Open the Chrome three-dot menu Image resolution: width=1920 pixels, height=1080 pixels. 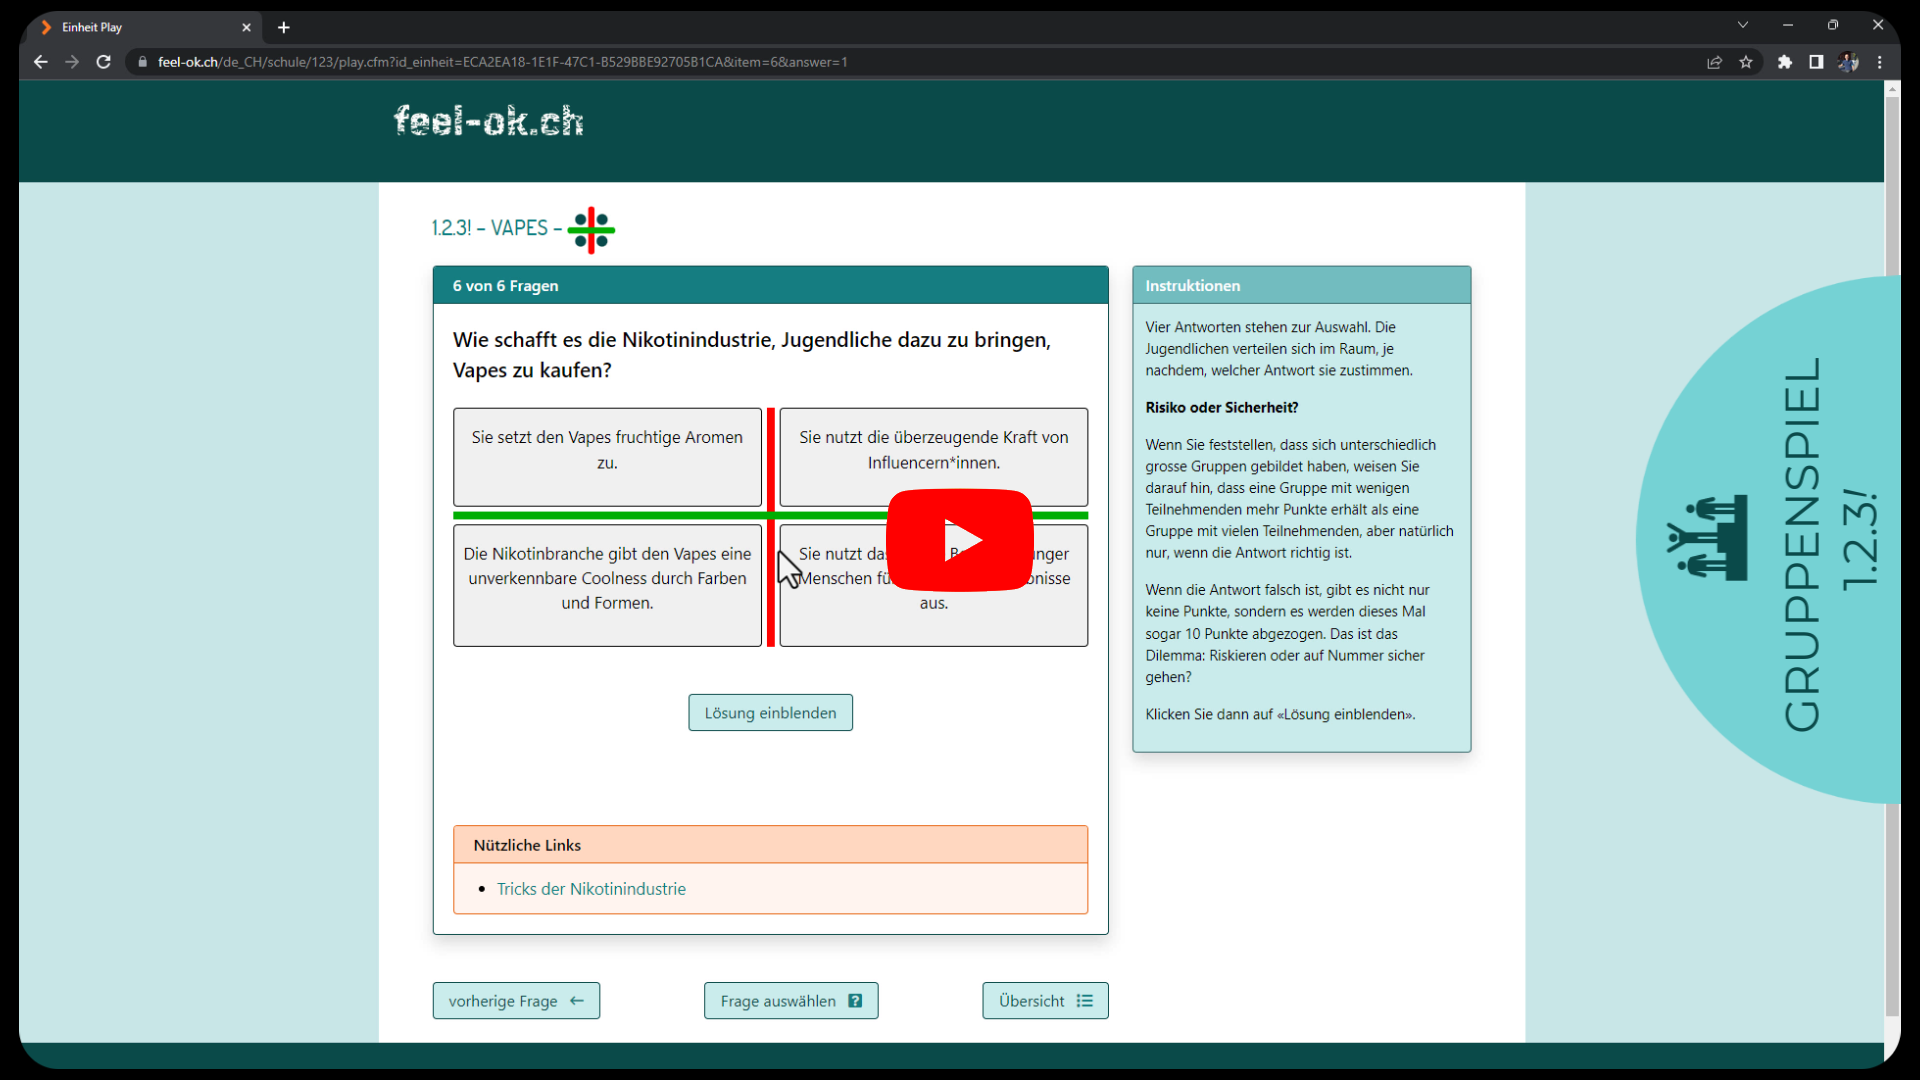(1880, 62)
